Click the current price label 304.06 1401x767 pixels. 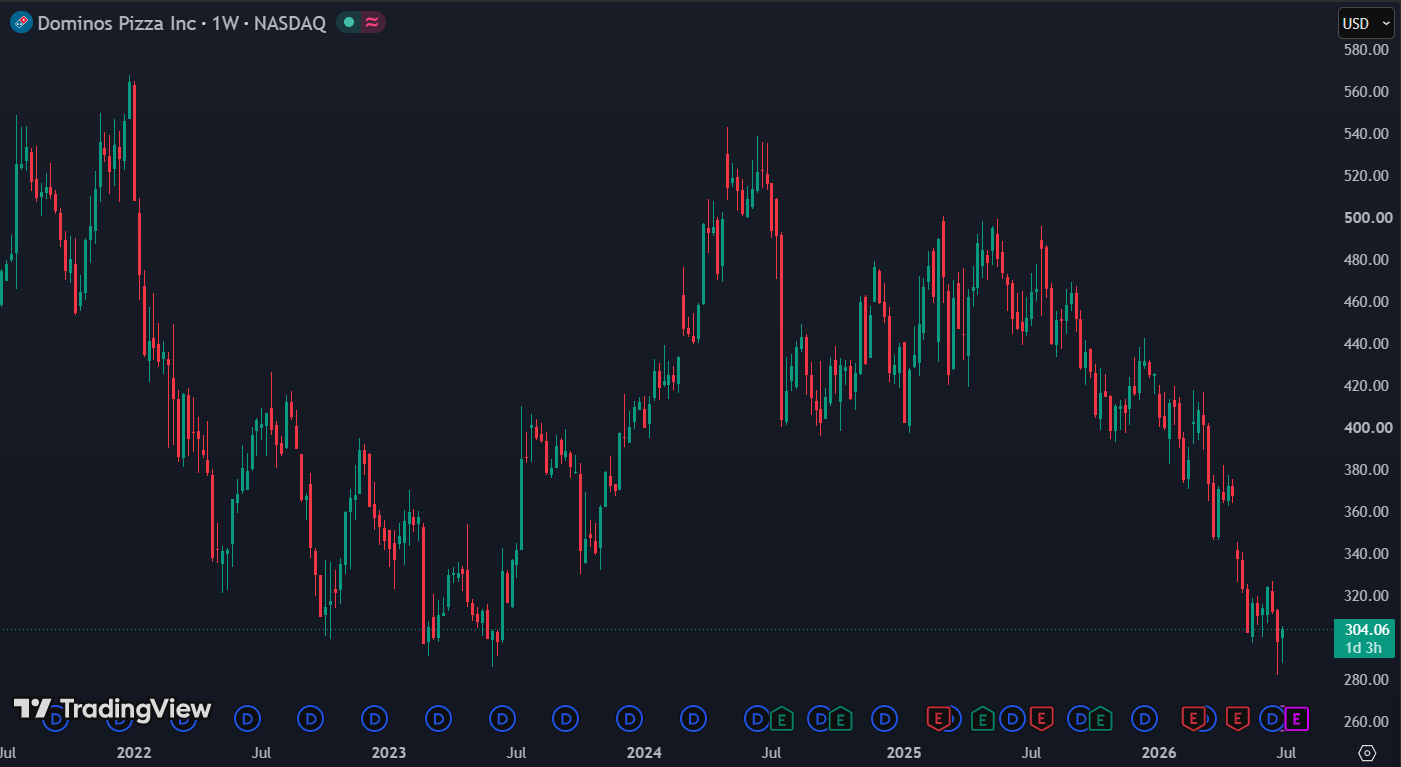tap(1364, 629)
